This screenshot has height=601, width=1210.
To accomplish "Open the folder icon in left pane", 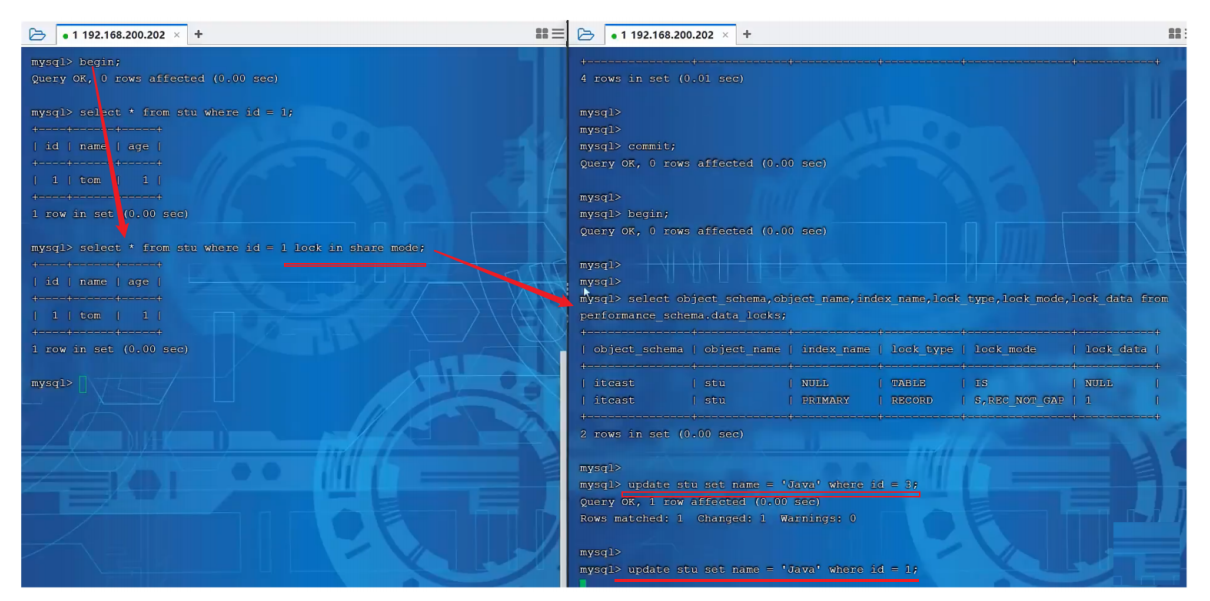I will 37,34.
